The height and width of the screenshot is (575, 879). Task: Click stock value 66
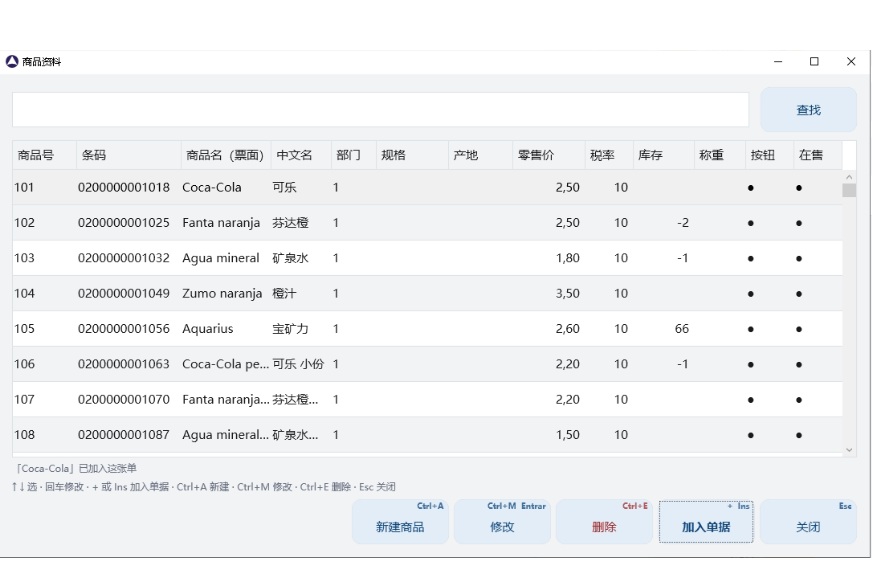[682, 328]
